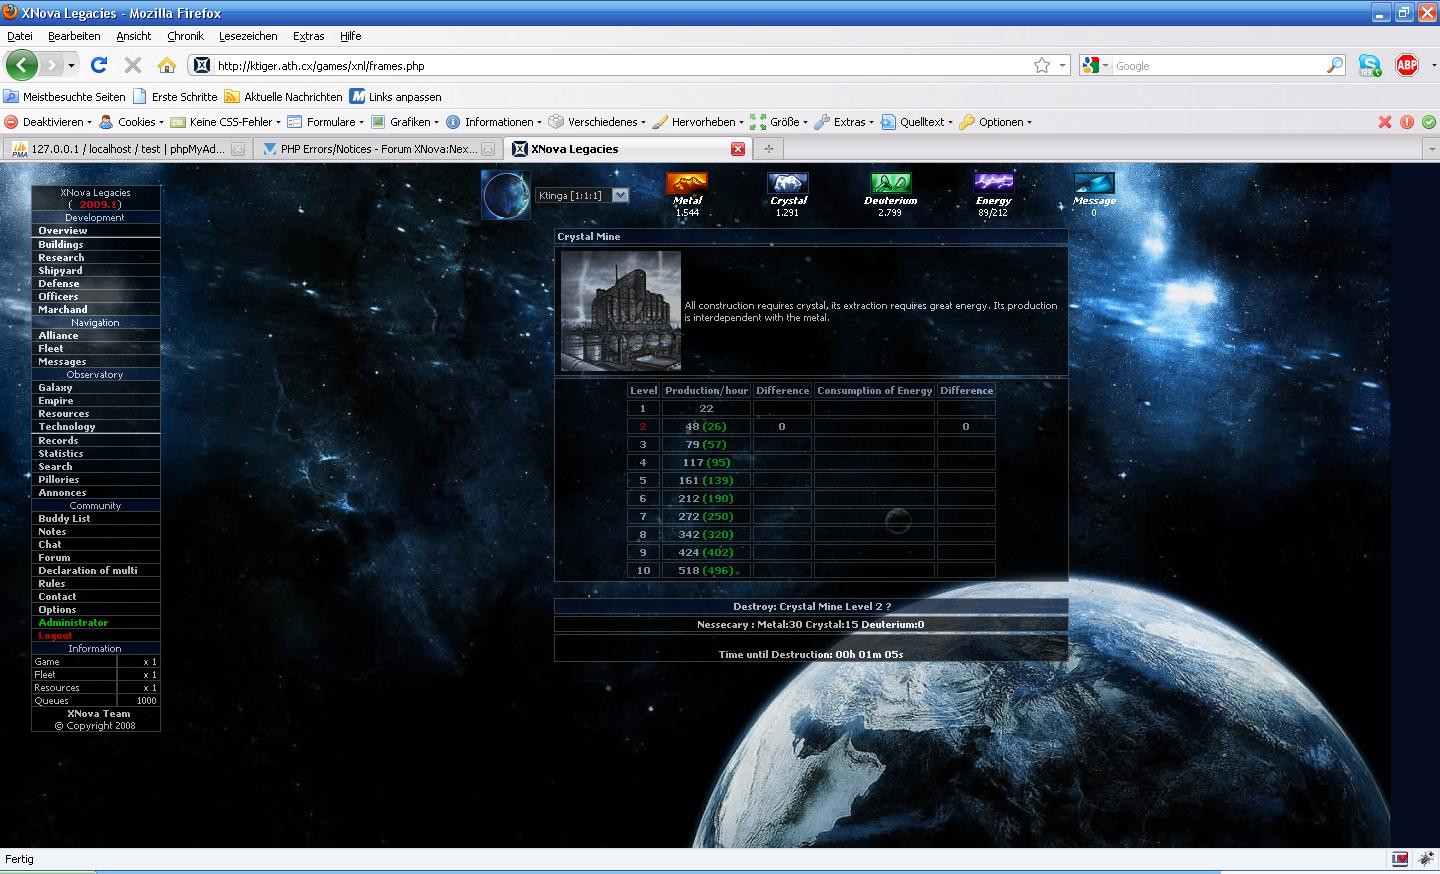
Task: Open the Skype toolbar icon
Action: pyautogui.click(x=1370, y=66)
